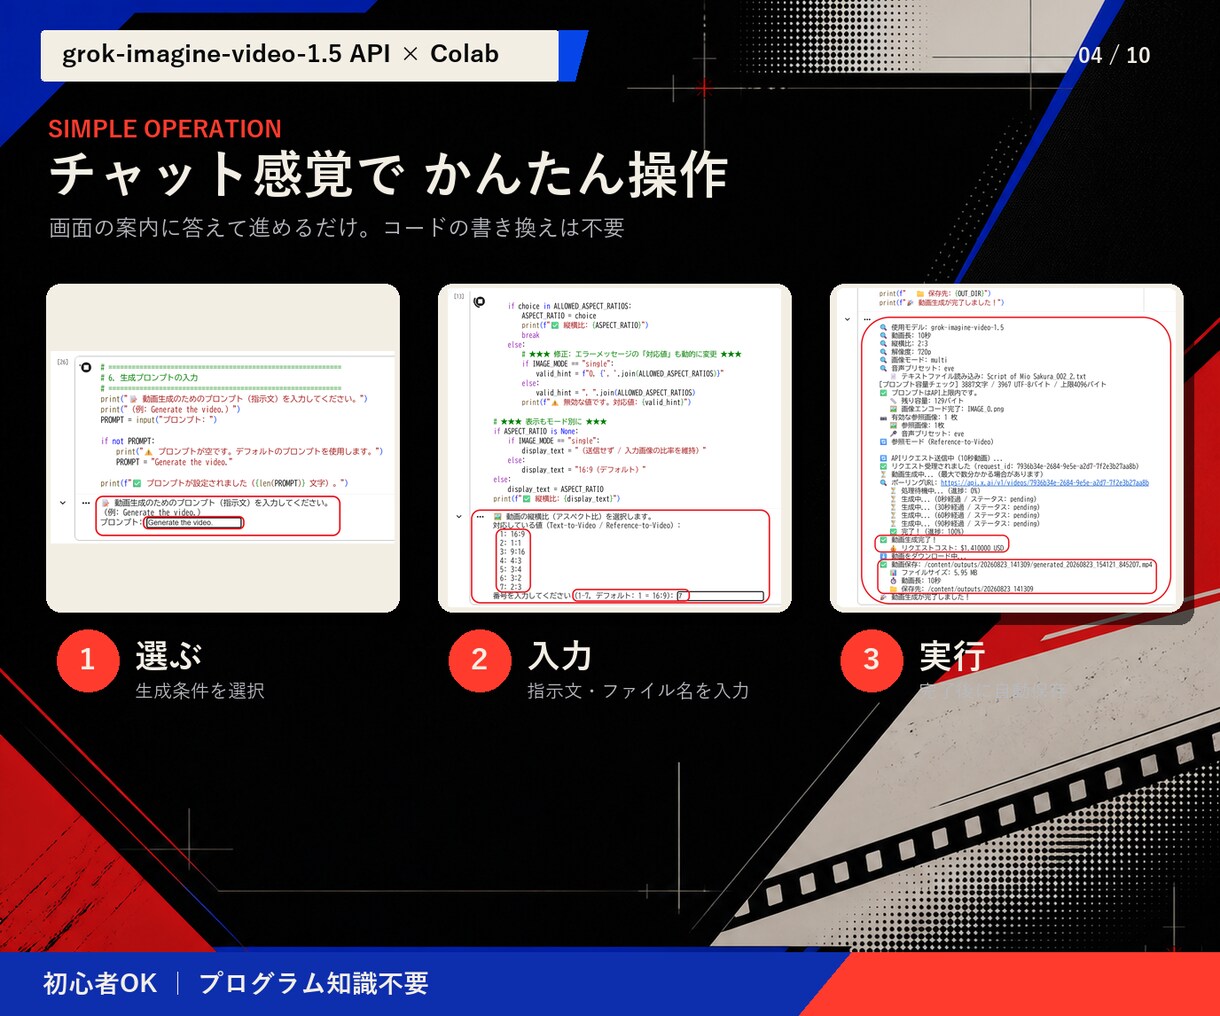
Task: Click the step label '実行'
Action: coord(952,656)
